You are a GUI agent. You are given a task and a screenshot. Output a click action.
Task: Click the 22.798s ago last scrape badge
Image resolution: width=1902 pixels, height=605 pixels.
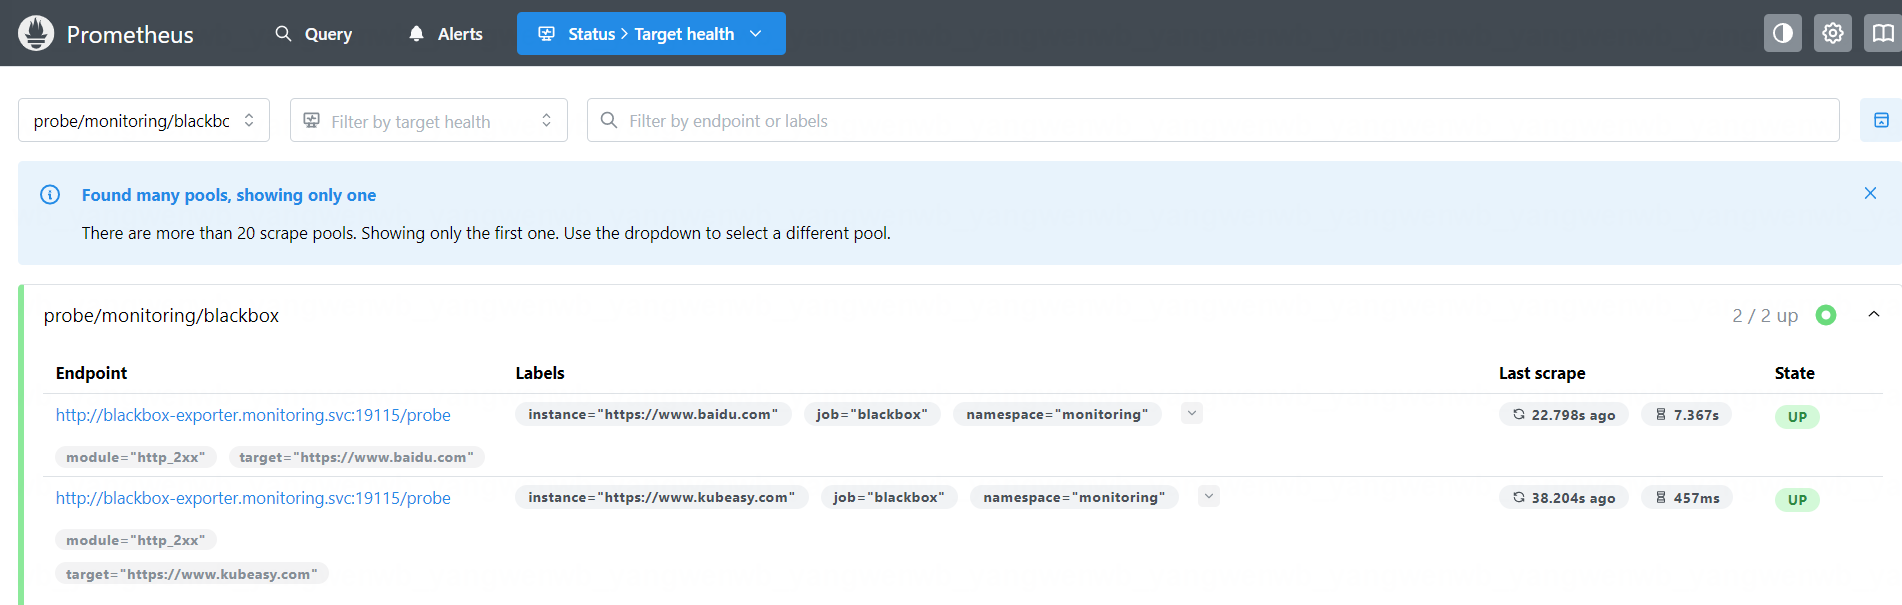coord(1563,415)
